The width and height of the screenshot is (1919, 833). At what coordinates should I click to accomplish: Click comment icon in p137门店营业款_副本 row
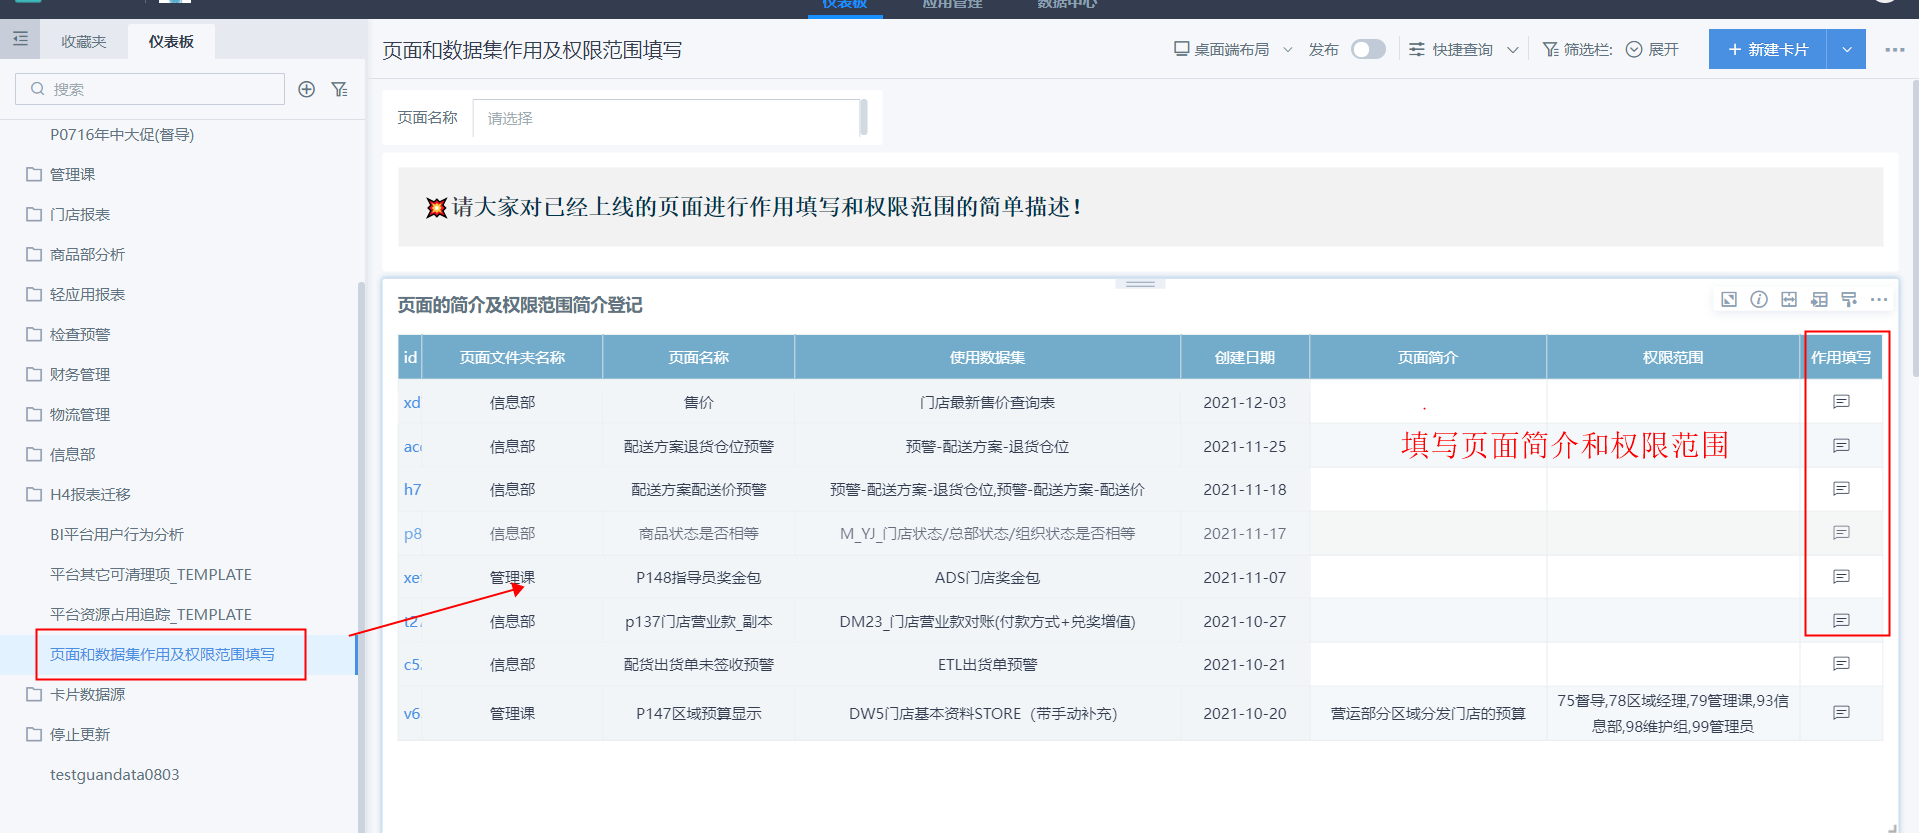tap(1841, 621)
